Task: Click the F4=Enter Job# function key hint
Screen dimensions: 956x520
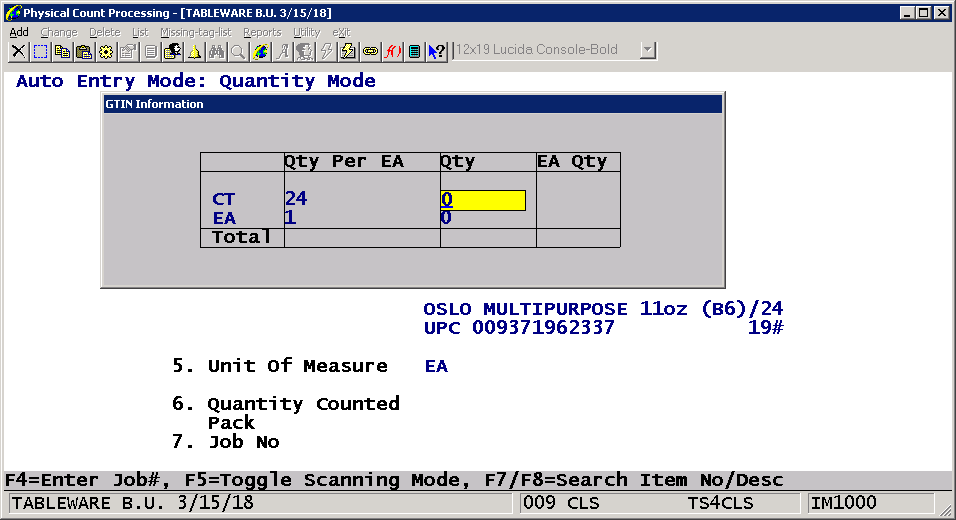Action: pos(87,480)
